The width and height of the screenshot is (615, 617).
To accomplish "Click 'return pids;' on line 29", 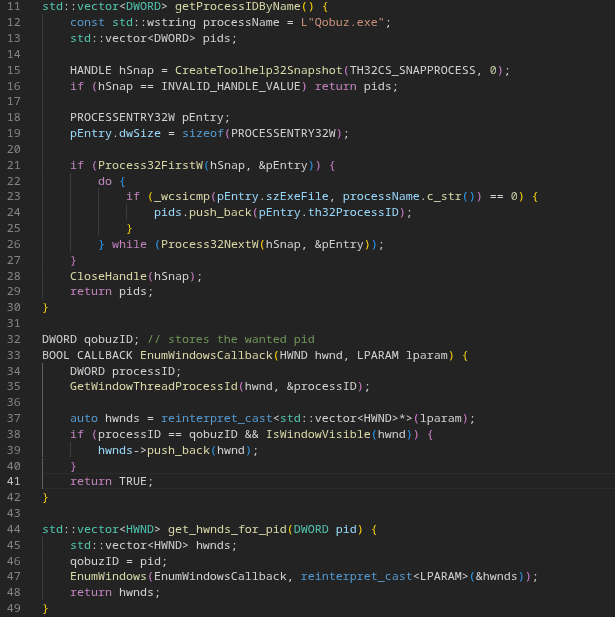I will 112,292.
